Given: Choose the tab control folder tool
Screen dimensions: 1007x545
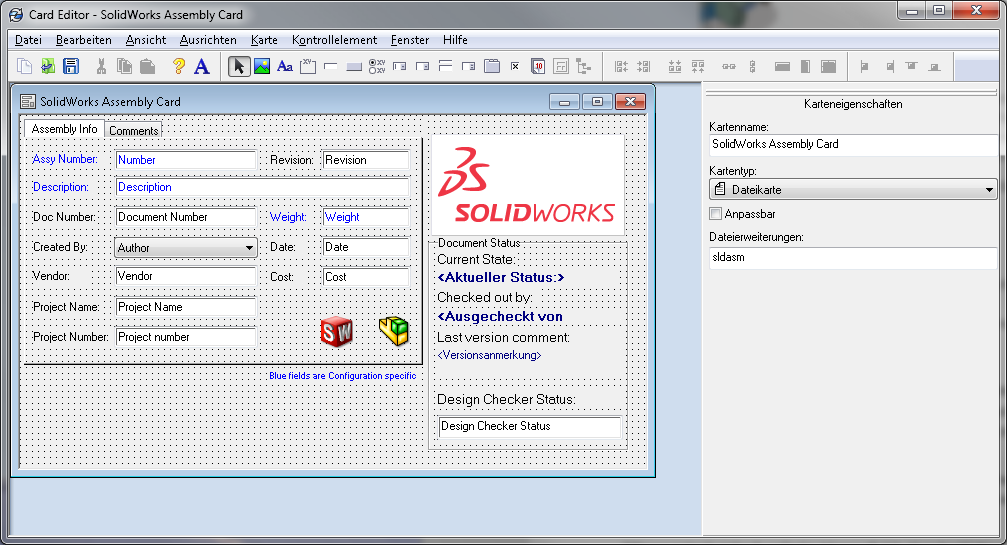Looking at the screenshot, I should (x=492, y=66).
